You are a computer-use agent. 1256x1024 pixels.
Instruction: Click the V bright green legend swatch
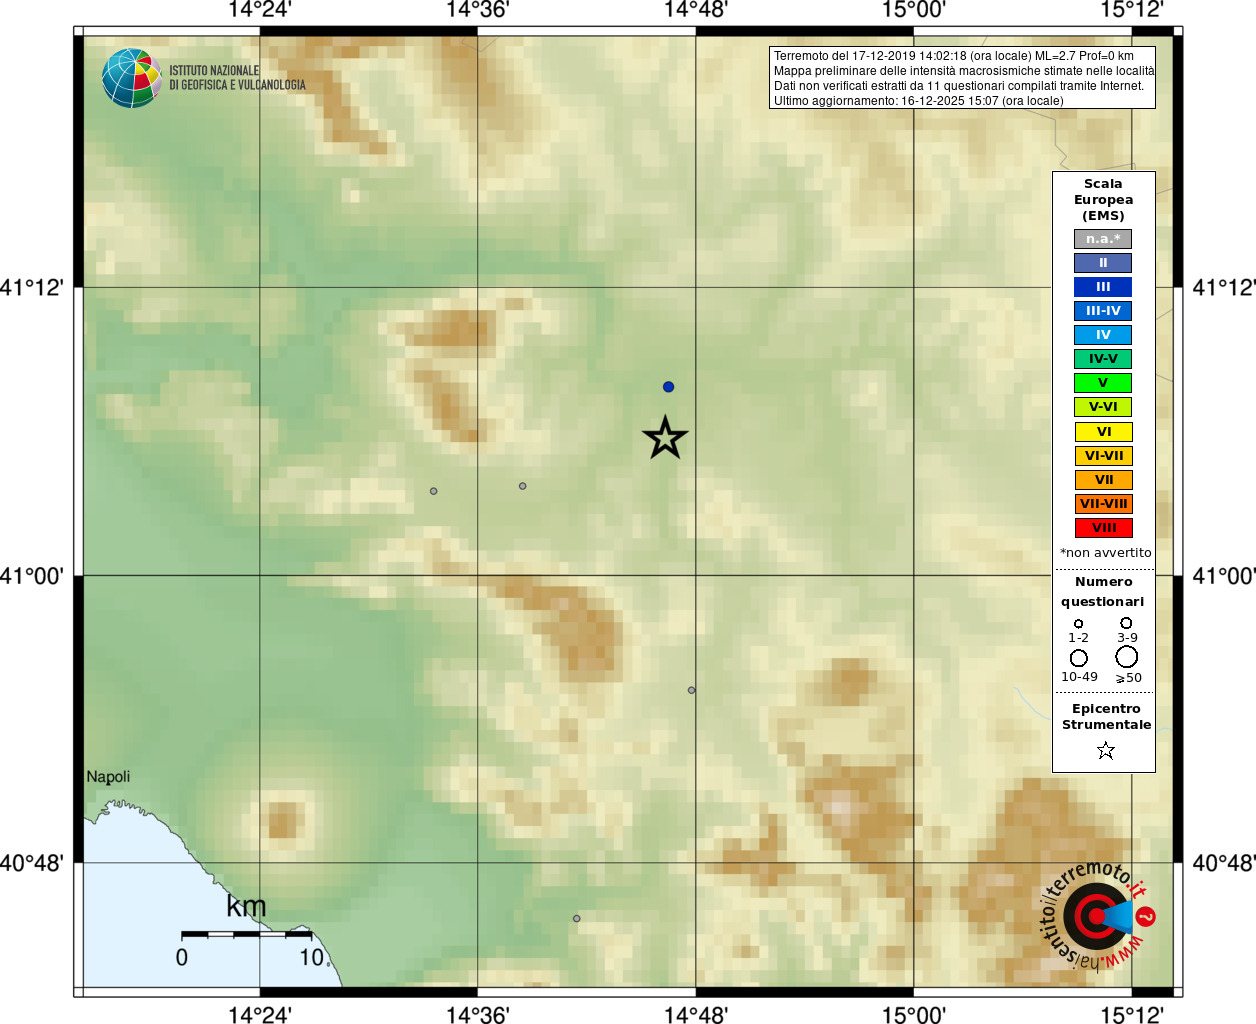(x=1103, y=383)
